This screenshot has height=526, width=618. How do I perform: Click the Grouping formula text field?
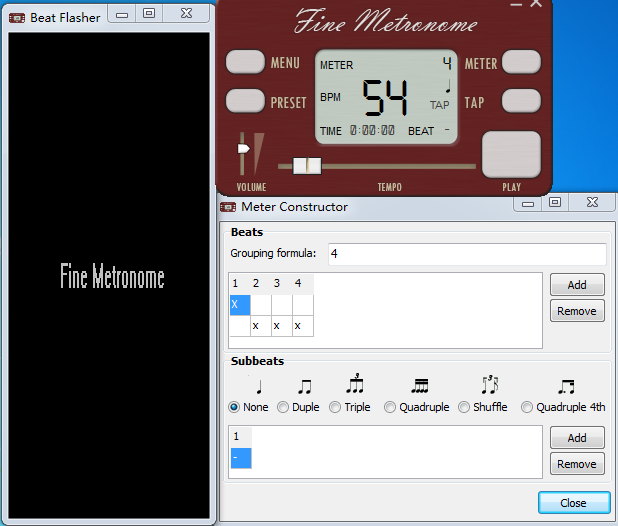tap(465, 254)
